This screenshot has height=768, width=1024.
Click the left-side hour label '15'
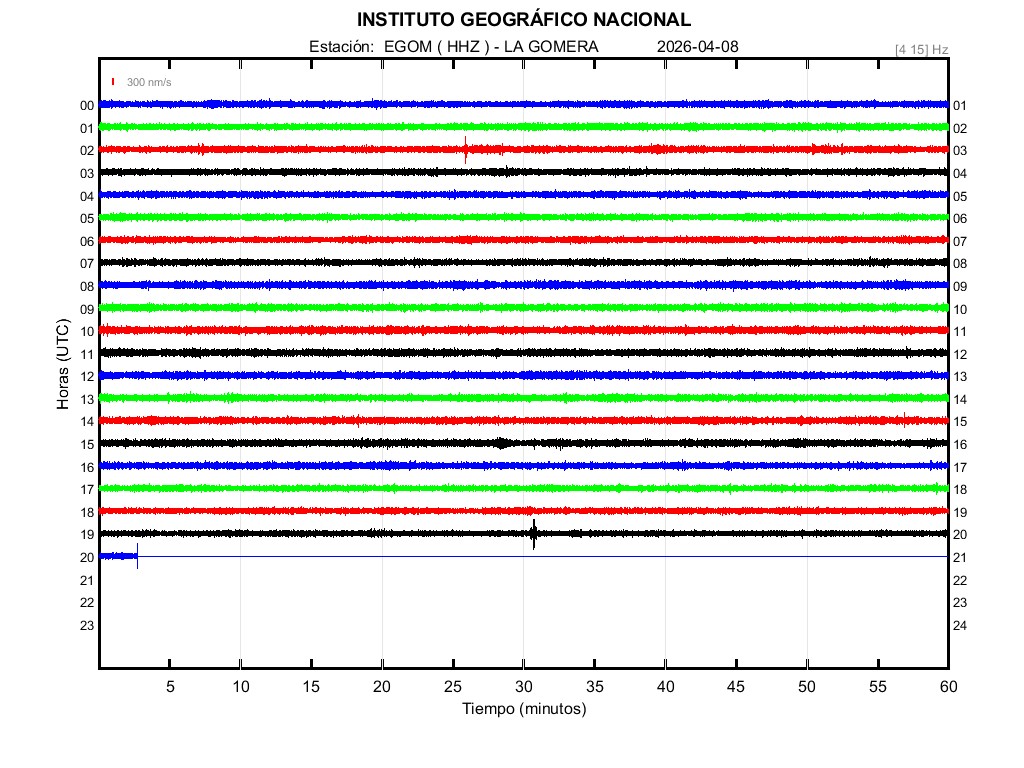(x=87, y=445)
